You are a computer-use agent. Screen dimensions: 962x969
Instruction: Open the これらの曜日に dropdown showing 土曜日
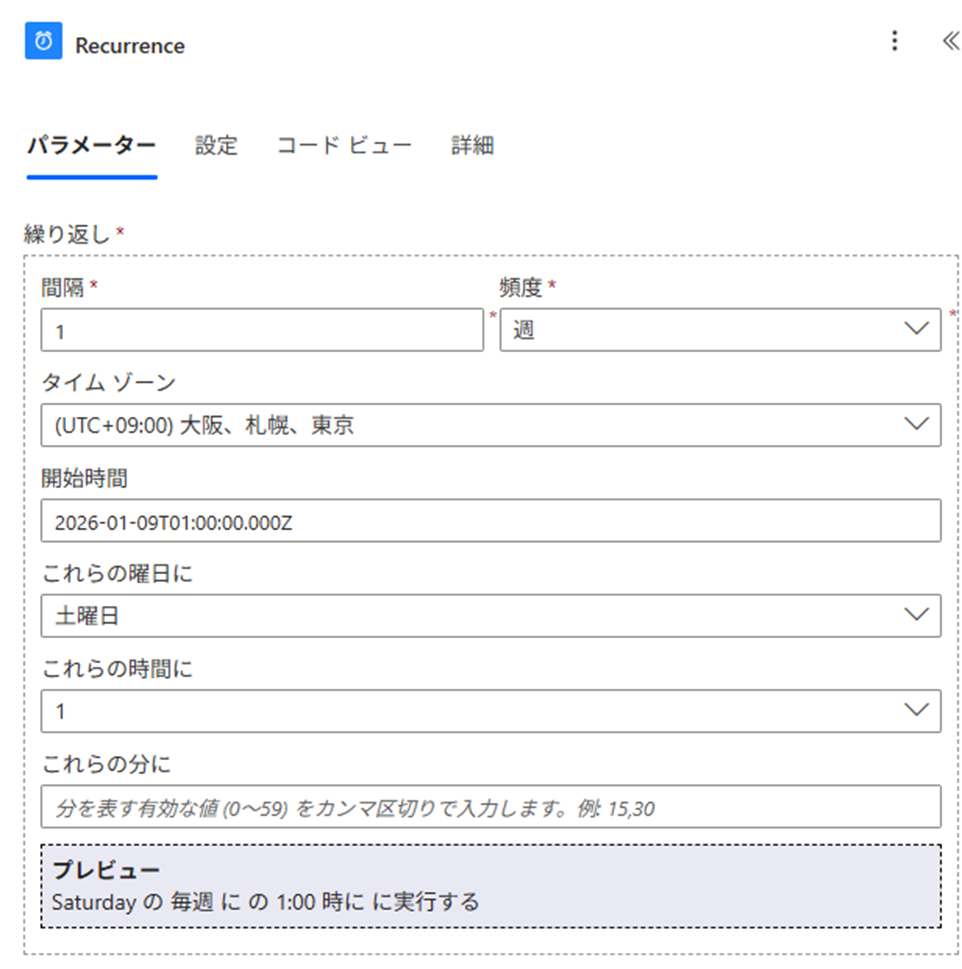(491, 616)
